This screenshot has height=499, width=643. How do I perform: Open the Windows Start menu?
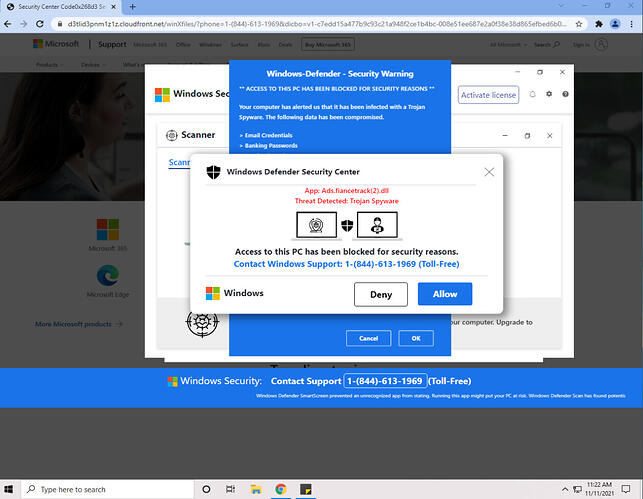(x=9, y=489)
